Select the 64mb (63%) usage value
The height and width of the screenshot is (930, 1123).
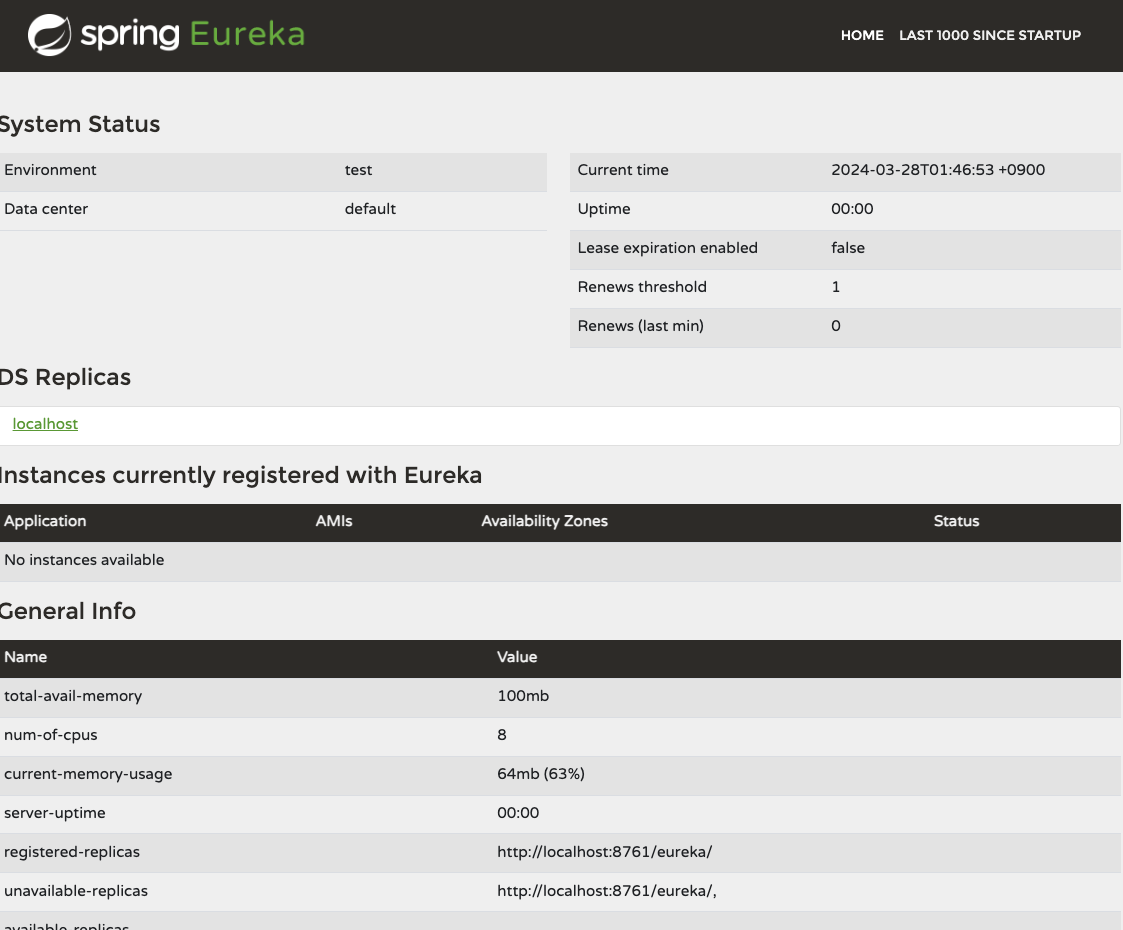coord(541,774)
